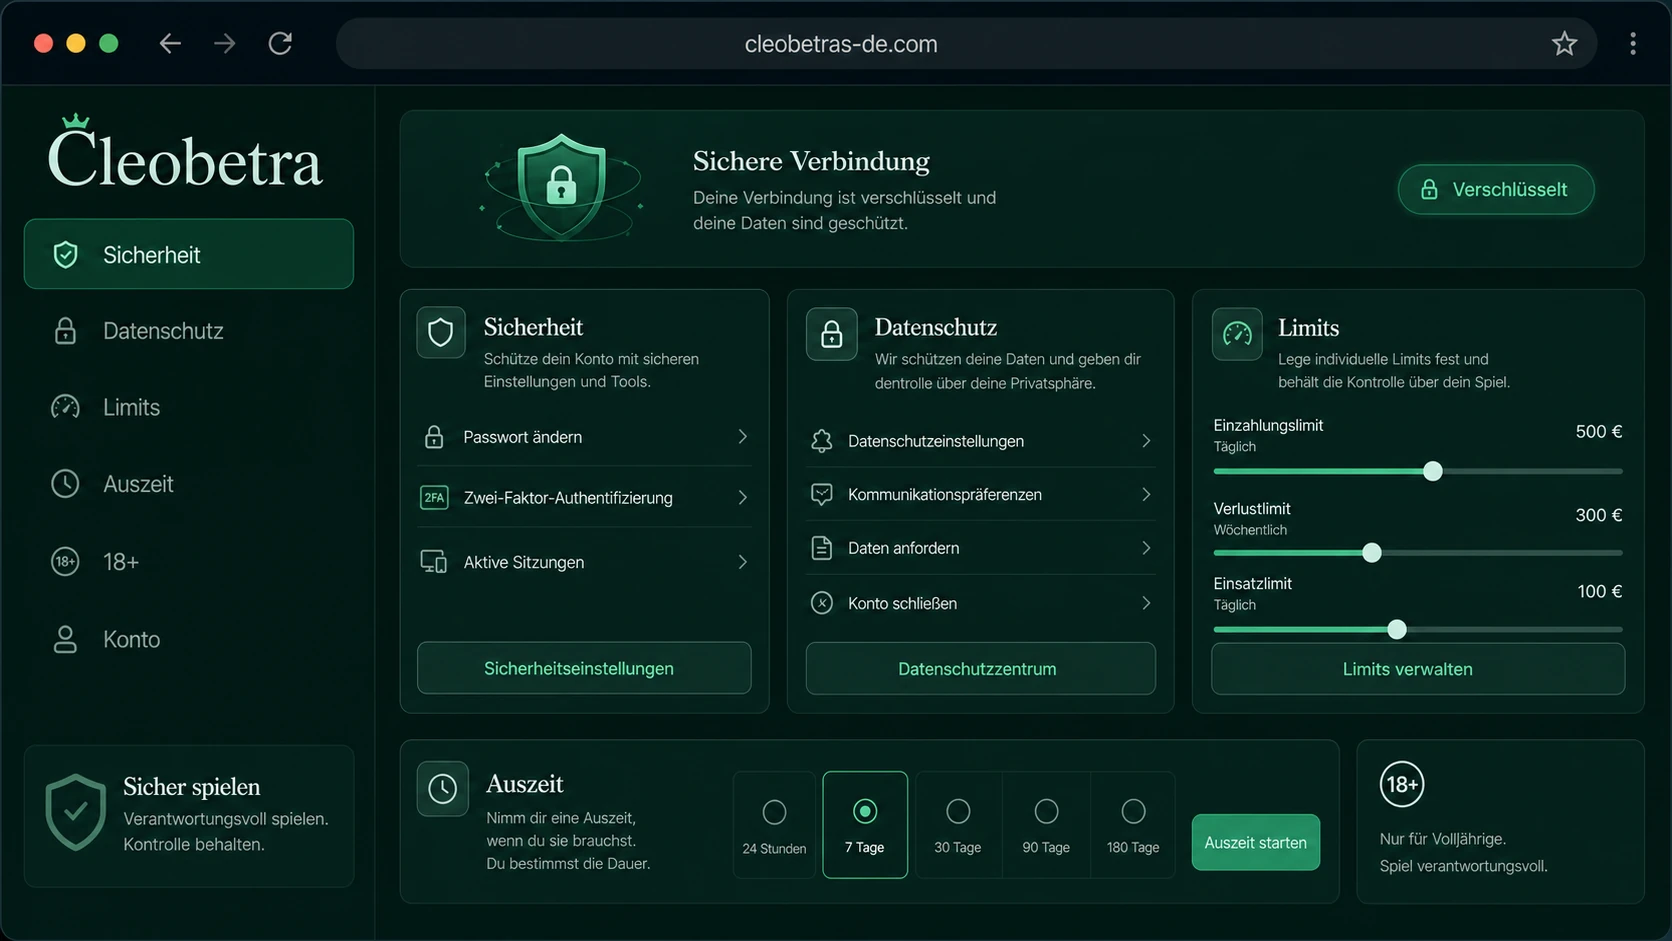Open Passwort ändern via its chevron
This screenshot has height=941, width=1672.
(743, 437)
